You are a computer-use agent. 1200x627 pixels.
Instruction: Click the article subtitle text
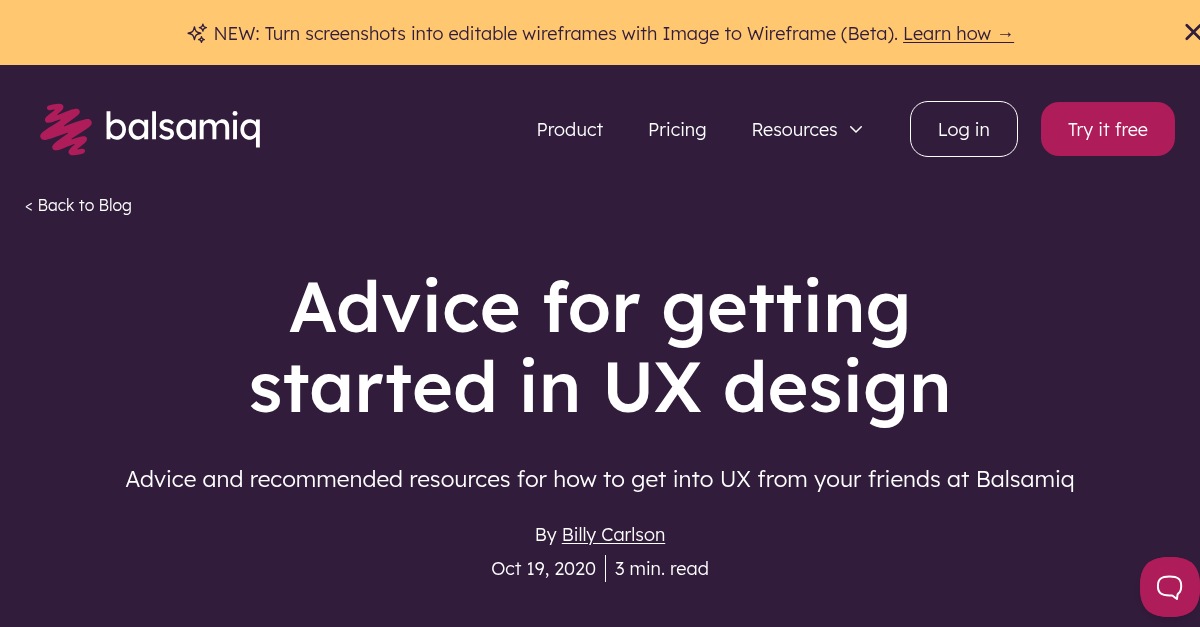click(600, 479)
